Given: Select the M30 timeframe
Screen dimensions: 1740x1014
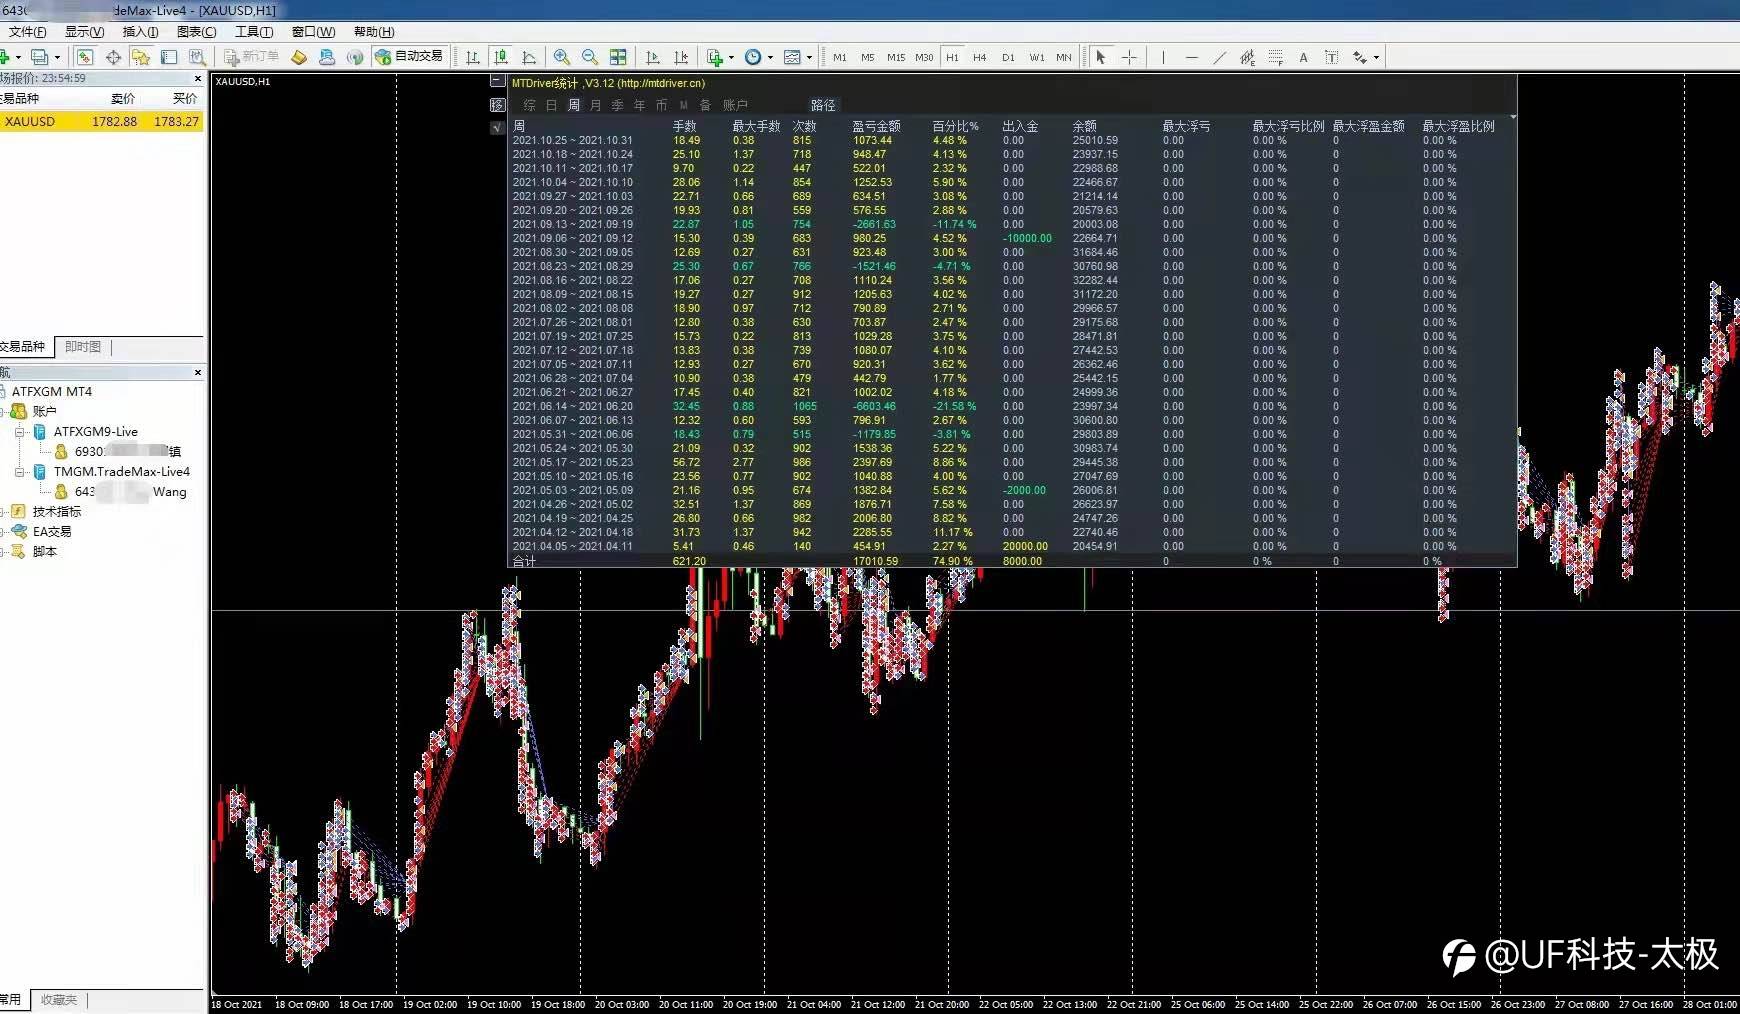Looking at the screenshot, I should pyautogui.click(x=924, y=57).
